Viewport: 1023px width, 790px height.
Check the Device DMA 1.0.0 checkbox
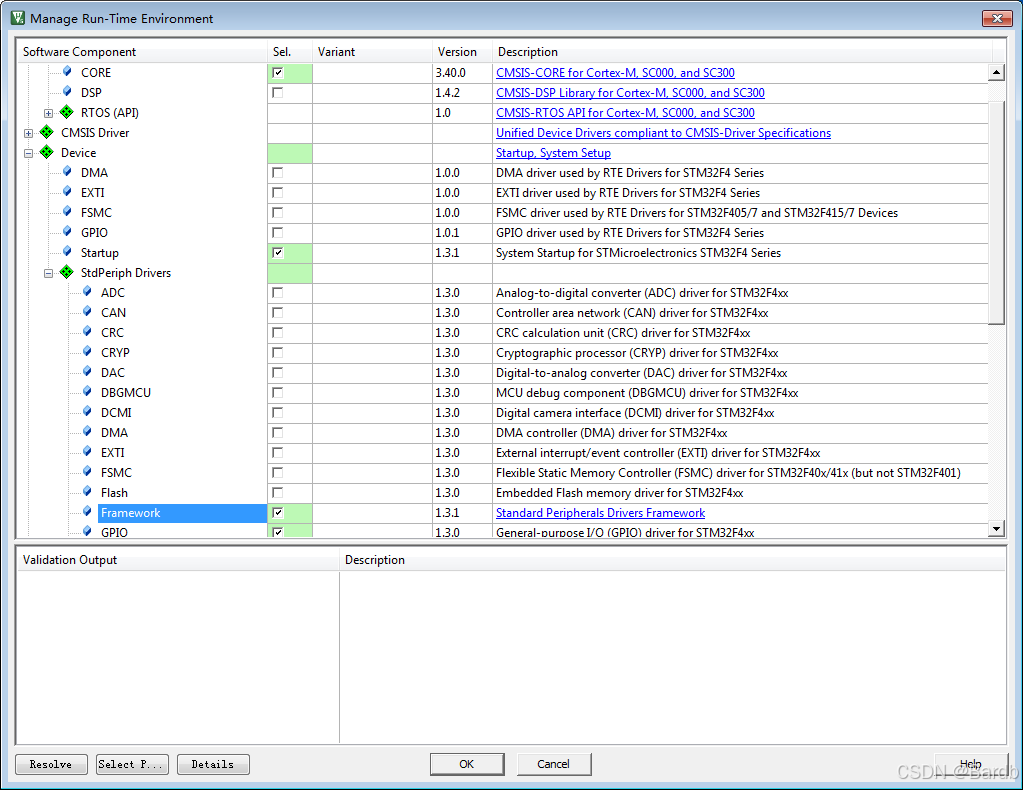[278, 172]
